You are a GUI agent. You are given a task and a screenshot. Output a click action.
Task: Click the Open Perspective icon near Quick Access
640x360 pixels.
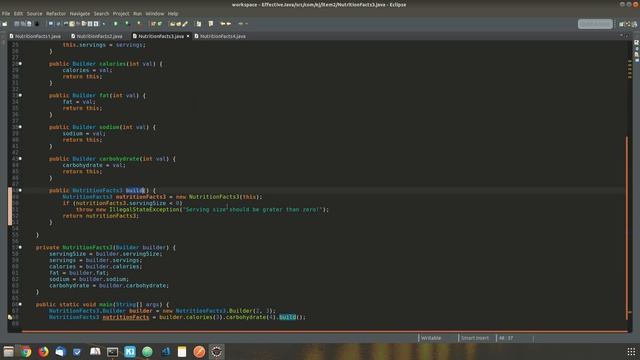click(622, 24)
